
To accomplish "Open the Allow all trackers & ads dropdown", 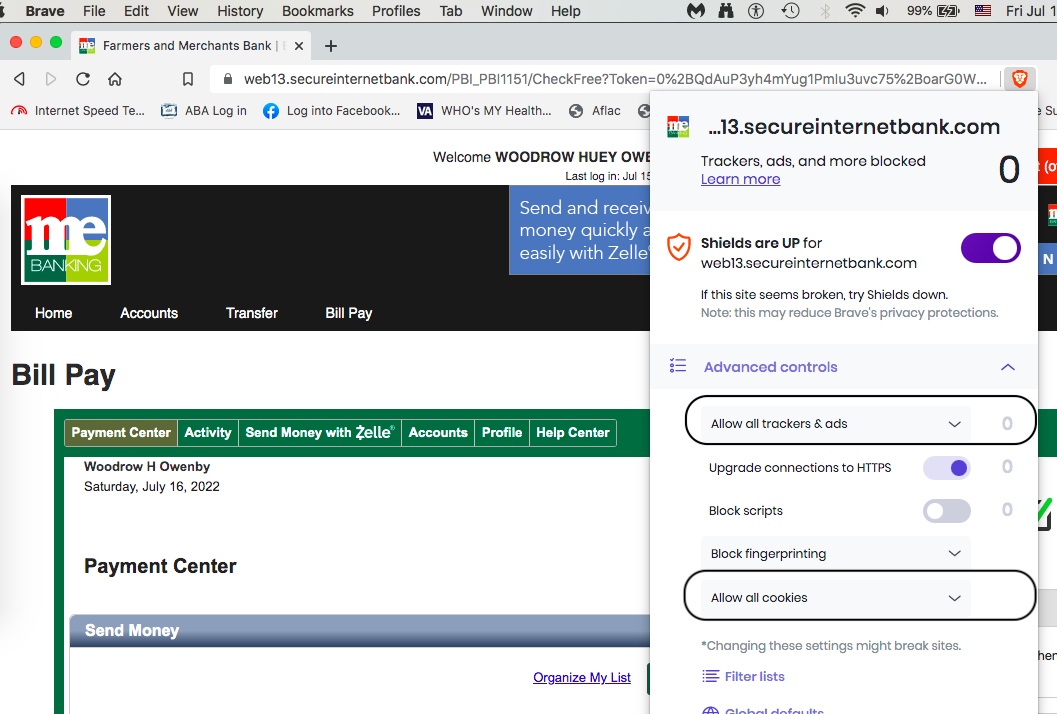I will [x=835, y=424].
